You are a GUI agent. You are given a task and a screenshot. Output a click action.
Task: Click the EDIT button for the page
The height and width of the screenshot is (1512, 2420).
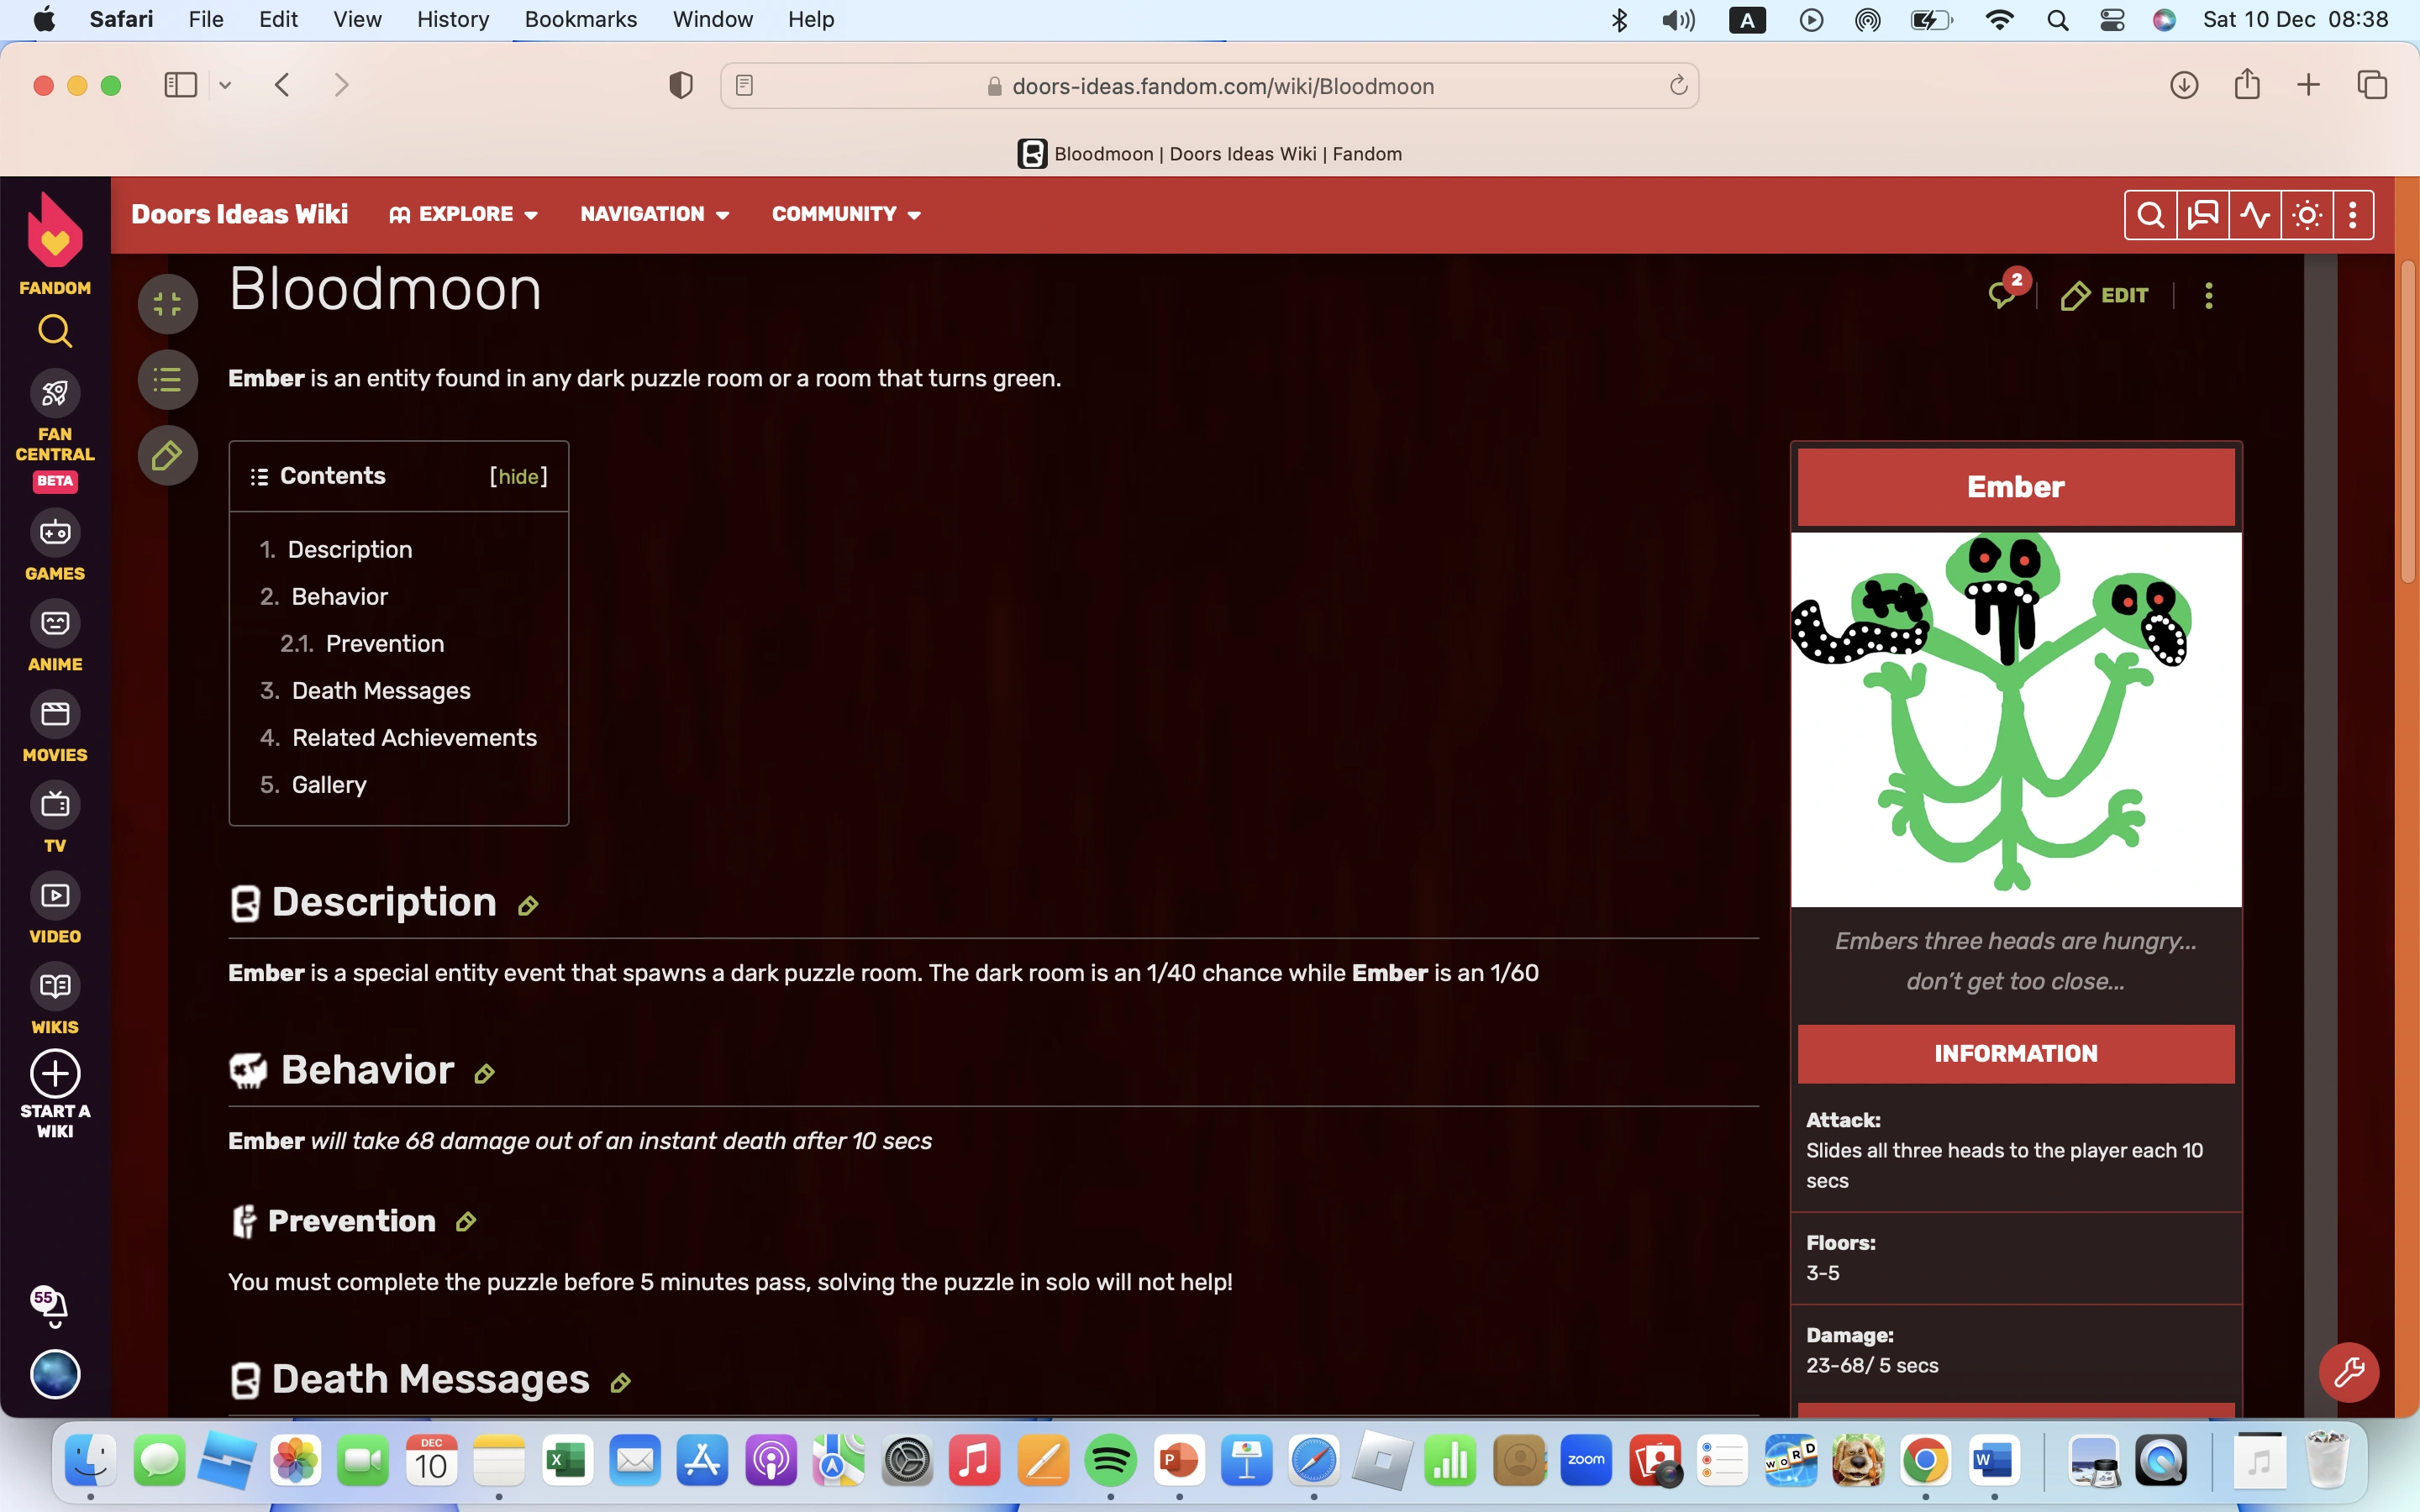[x=2105, y=295]
